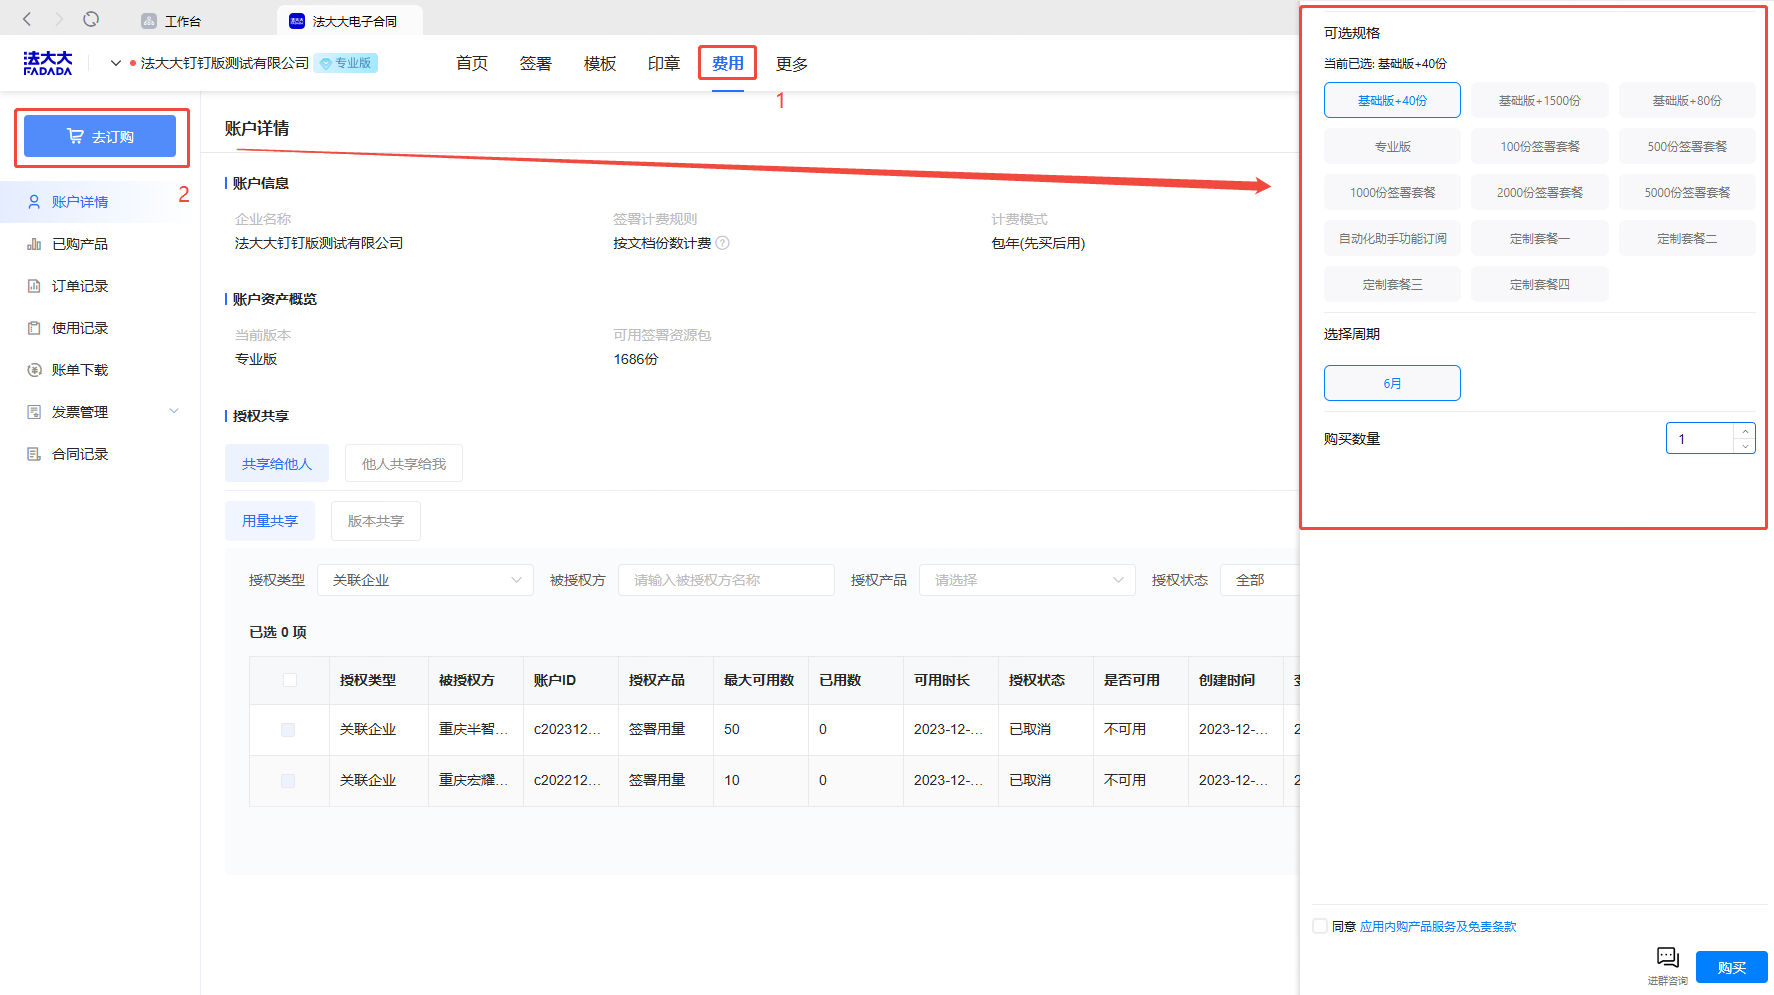The height and width of the screenshot is (995, 1774).
Task: Click the 使用记录 clipboard icon
Action: point(34,328)
